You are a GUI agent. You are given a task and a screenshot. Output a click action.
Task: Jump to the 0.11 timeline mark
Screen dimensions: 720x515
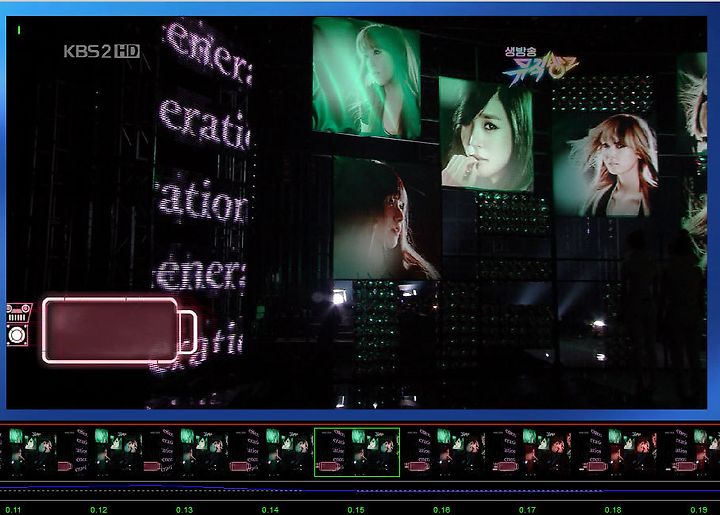13,509
